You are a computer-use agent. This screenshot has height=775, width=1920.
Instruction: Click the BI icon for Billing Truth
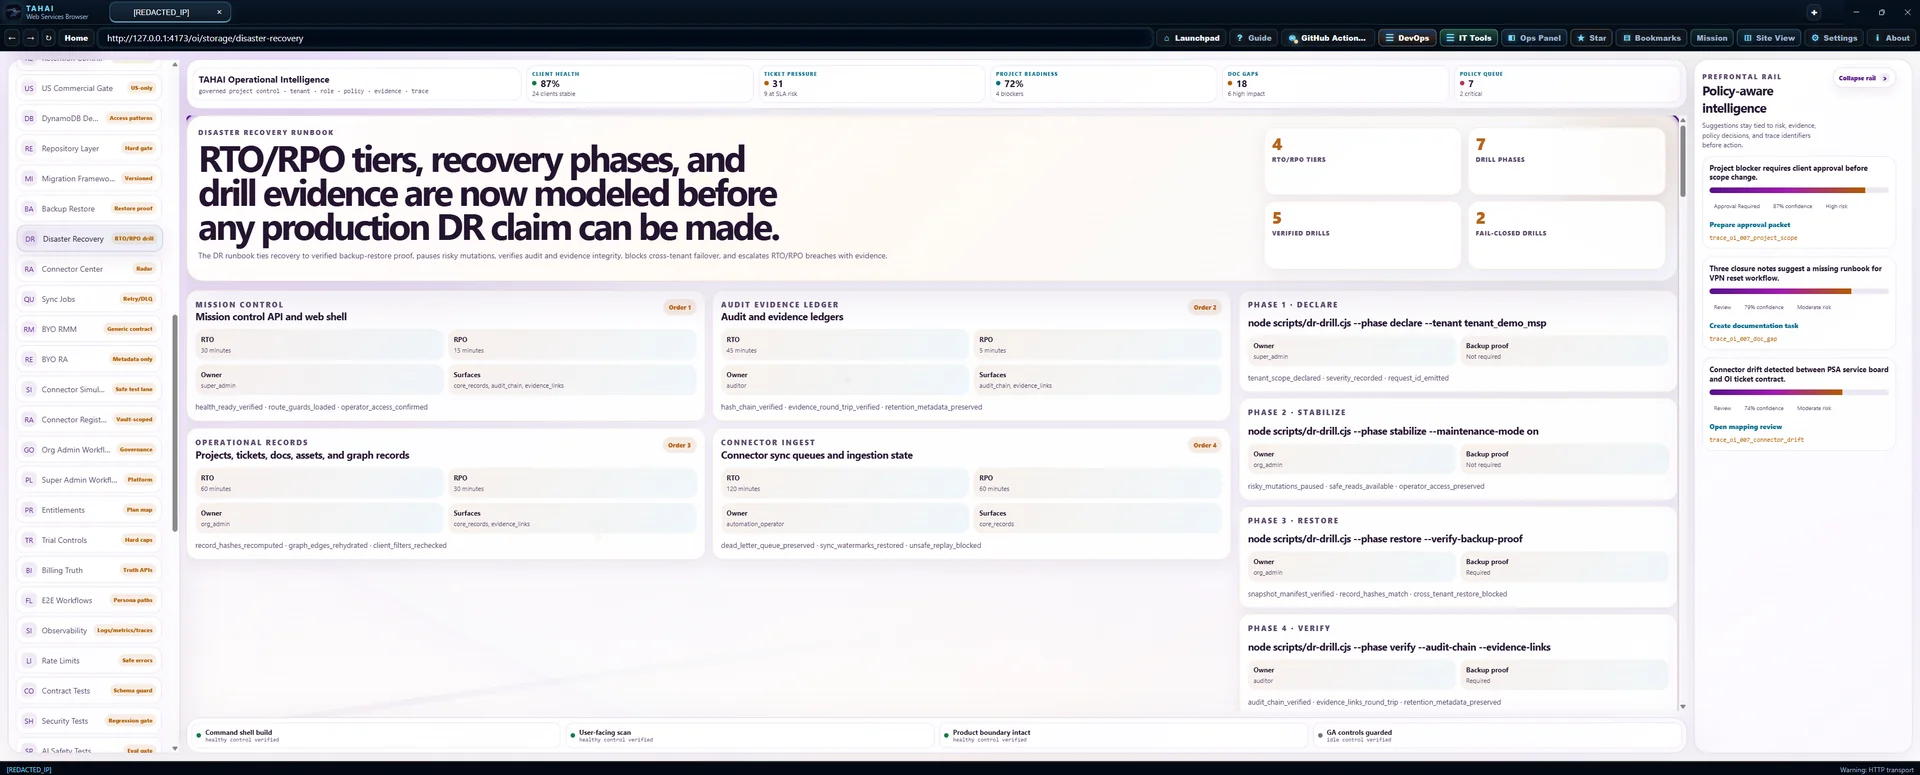coord(29,570)
